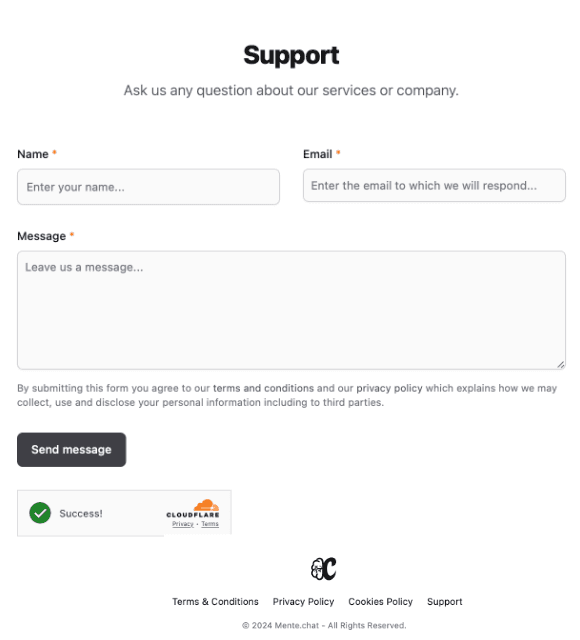Open the footer Privacy Policy page
This screenshot has width=580, height=640.
[x=303, y=601]
